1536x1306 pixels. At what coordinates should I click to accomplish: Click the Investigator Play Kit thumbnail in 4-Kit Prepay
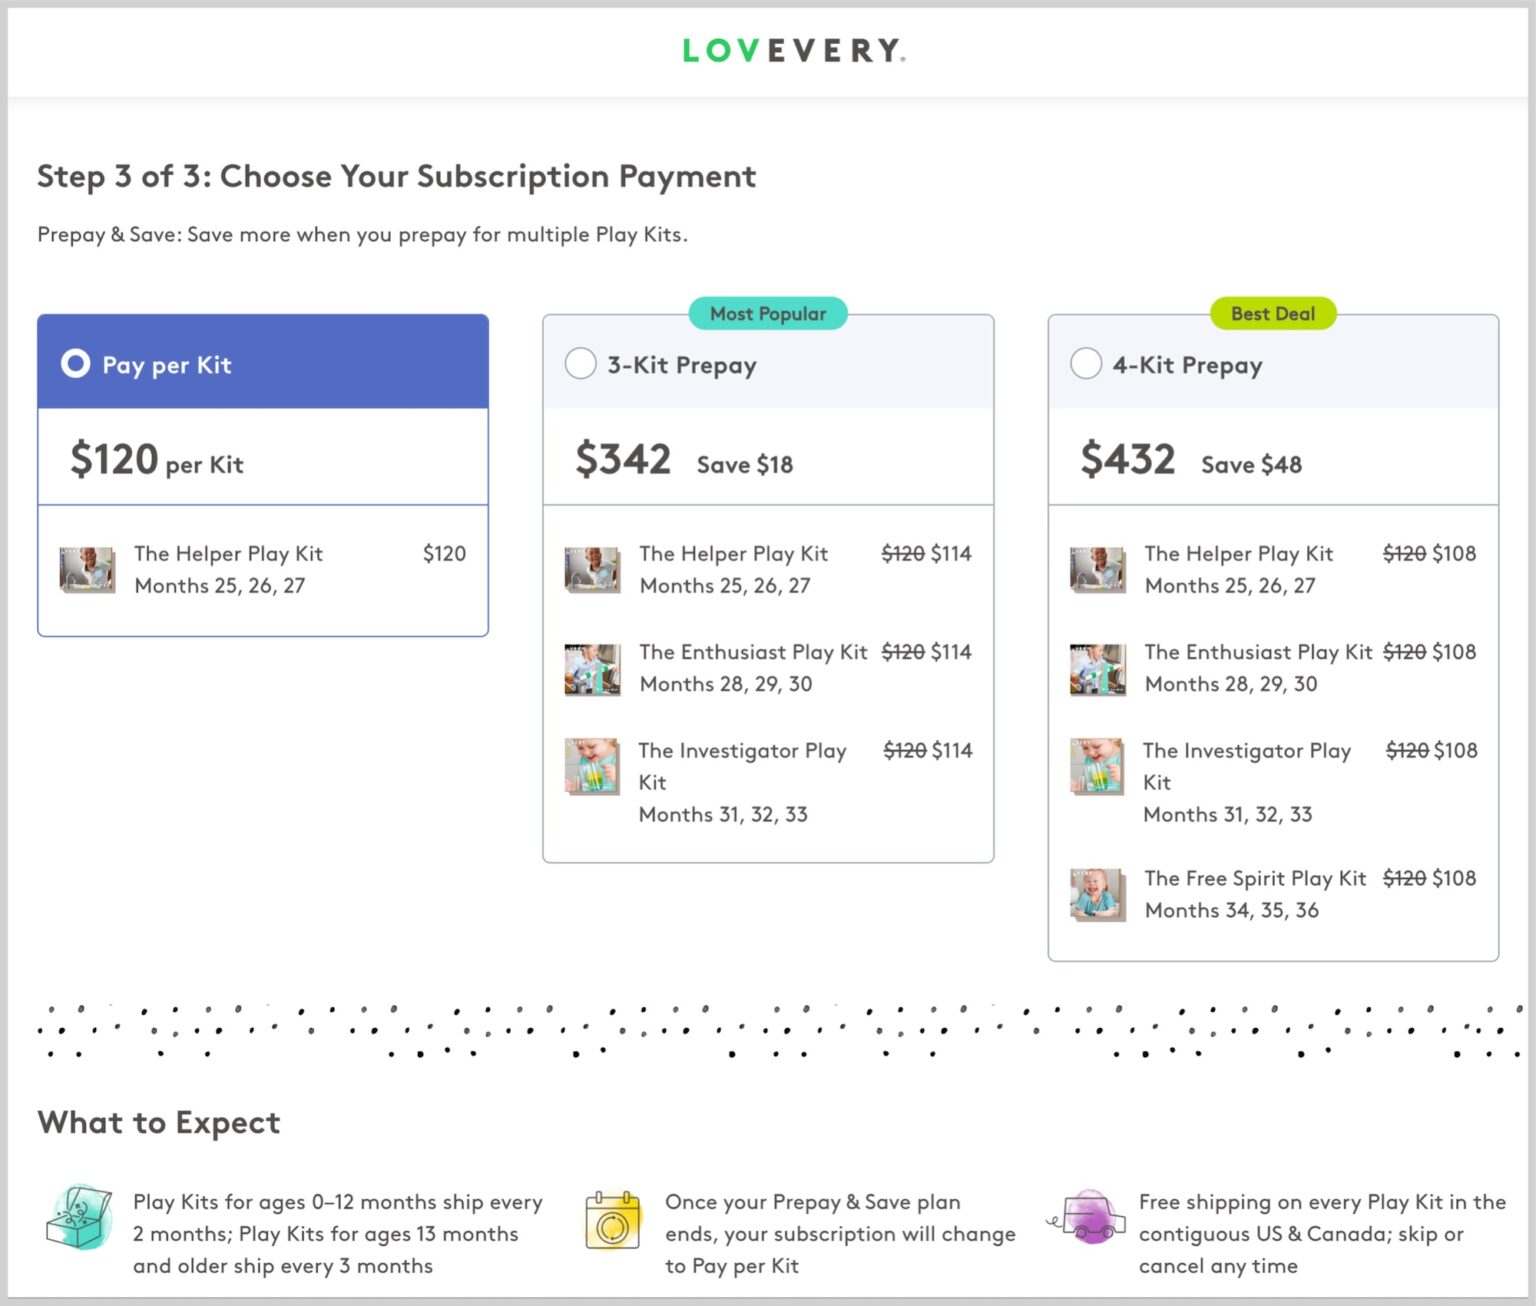click(1098, 766)
